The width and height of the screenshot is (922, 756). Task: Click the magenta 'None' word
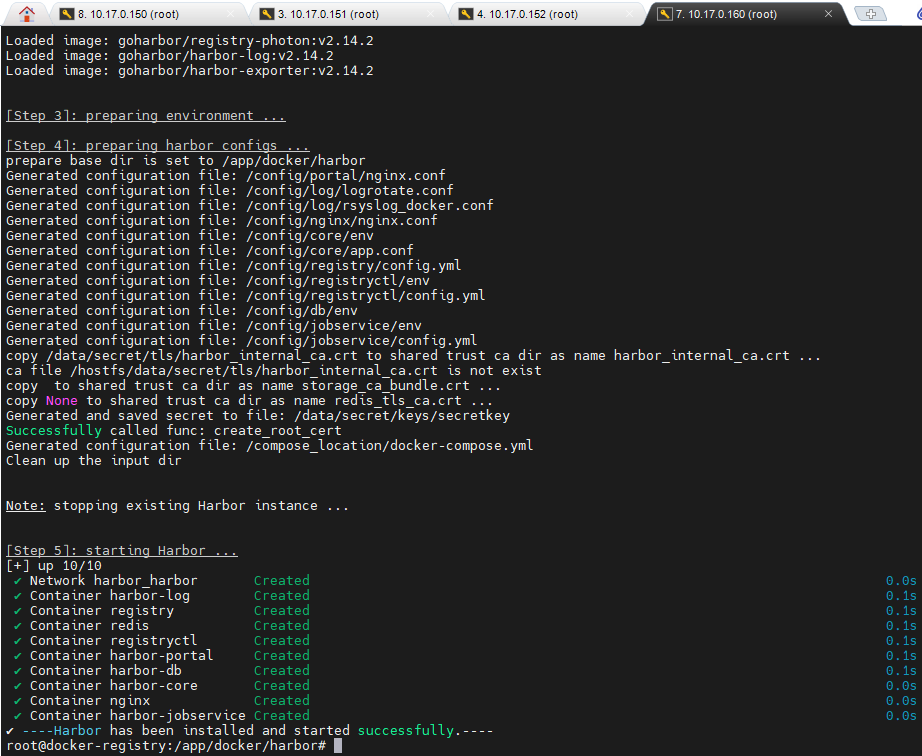pyautogui.click(x=62, y=400)
